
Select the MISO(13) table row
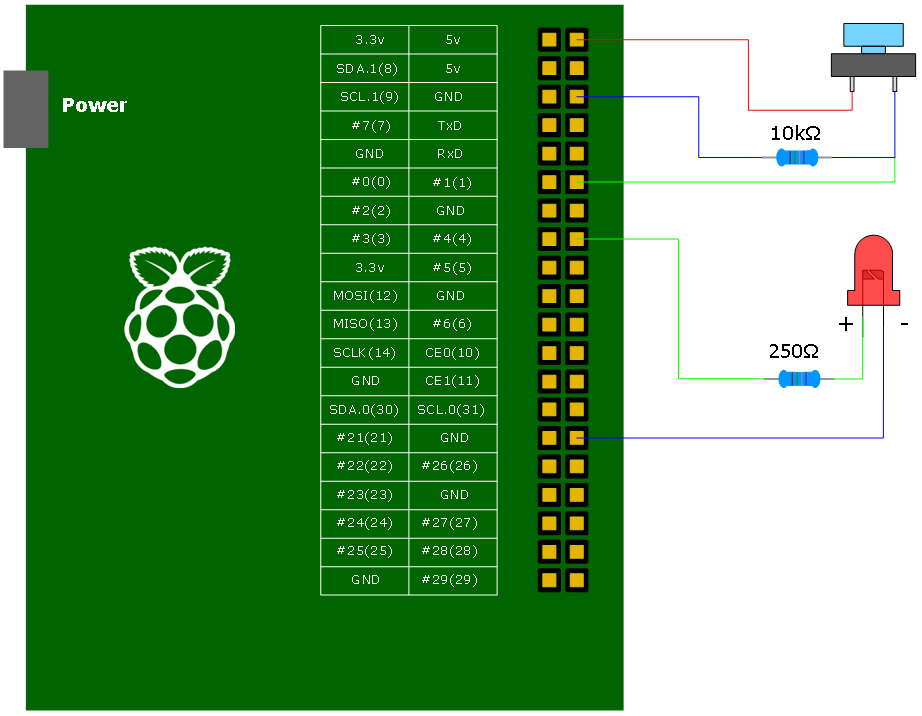pos(364,324)
